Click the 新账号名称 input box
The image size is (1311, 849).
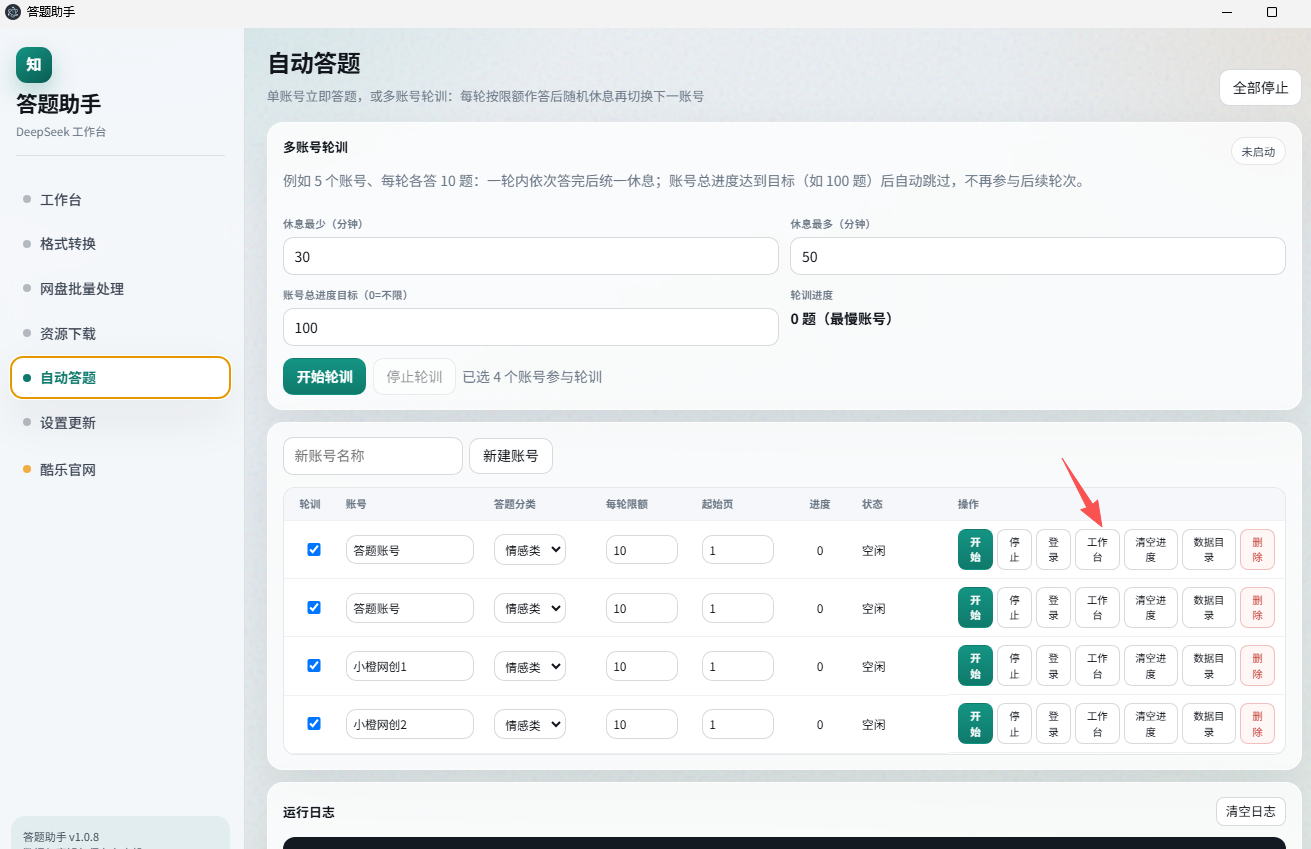pos(372,456)
